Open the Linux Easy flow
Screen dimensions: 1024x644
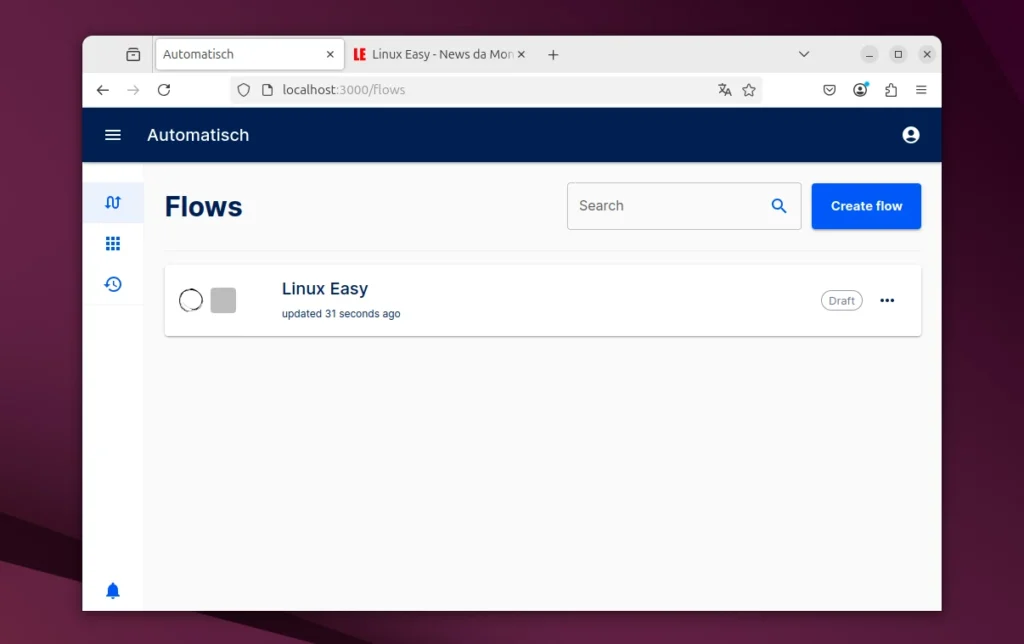click(325, 289)
